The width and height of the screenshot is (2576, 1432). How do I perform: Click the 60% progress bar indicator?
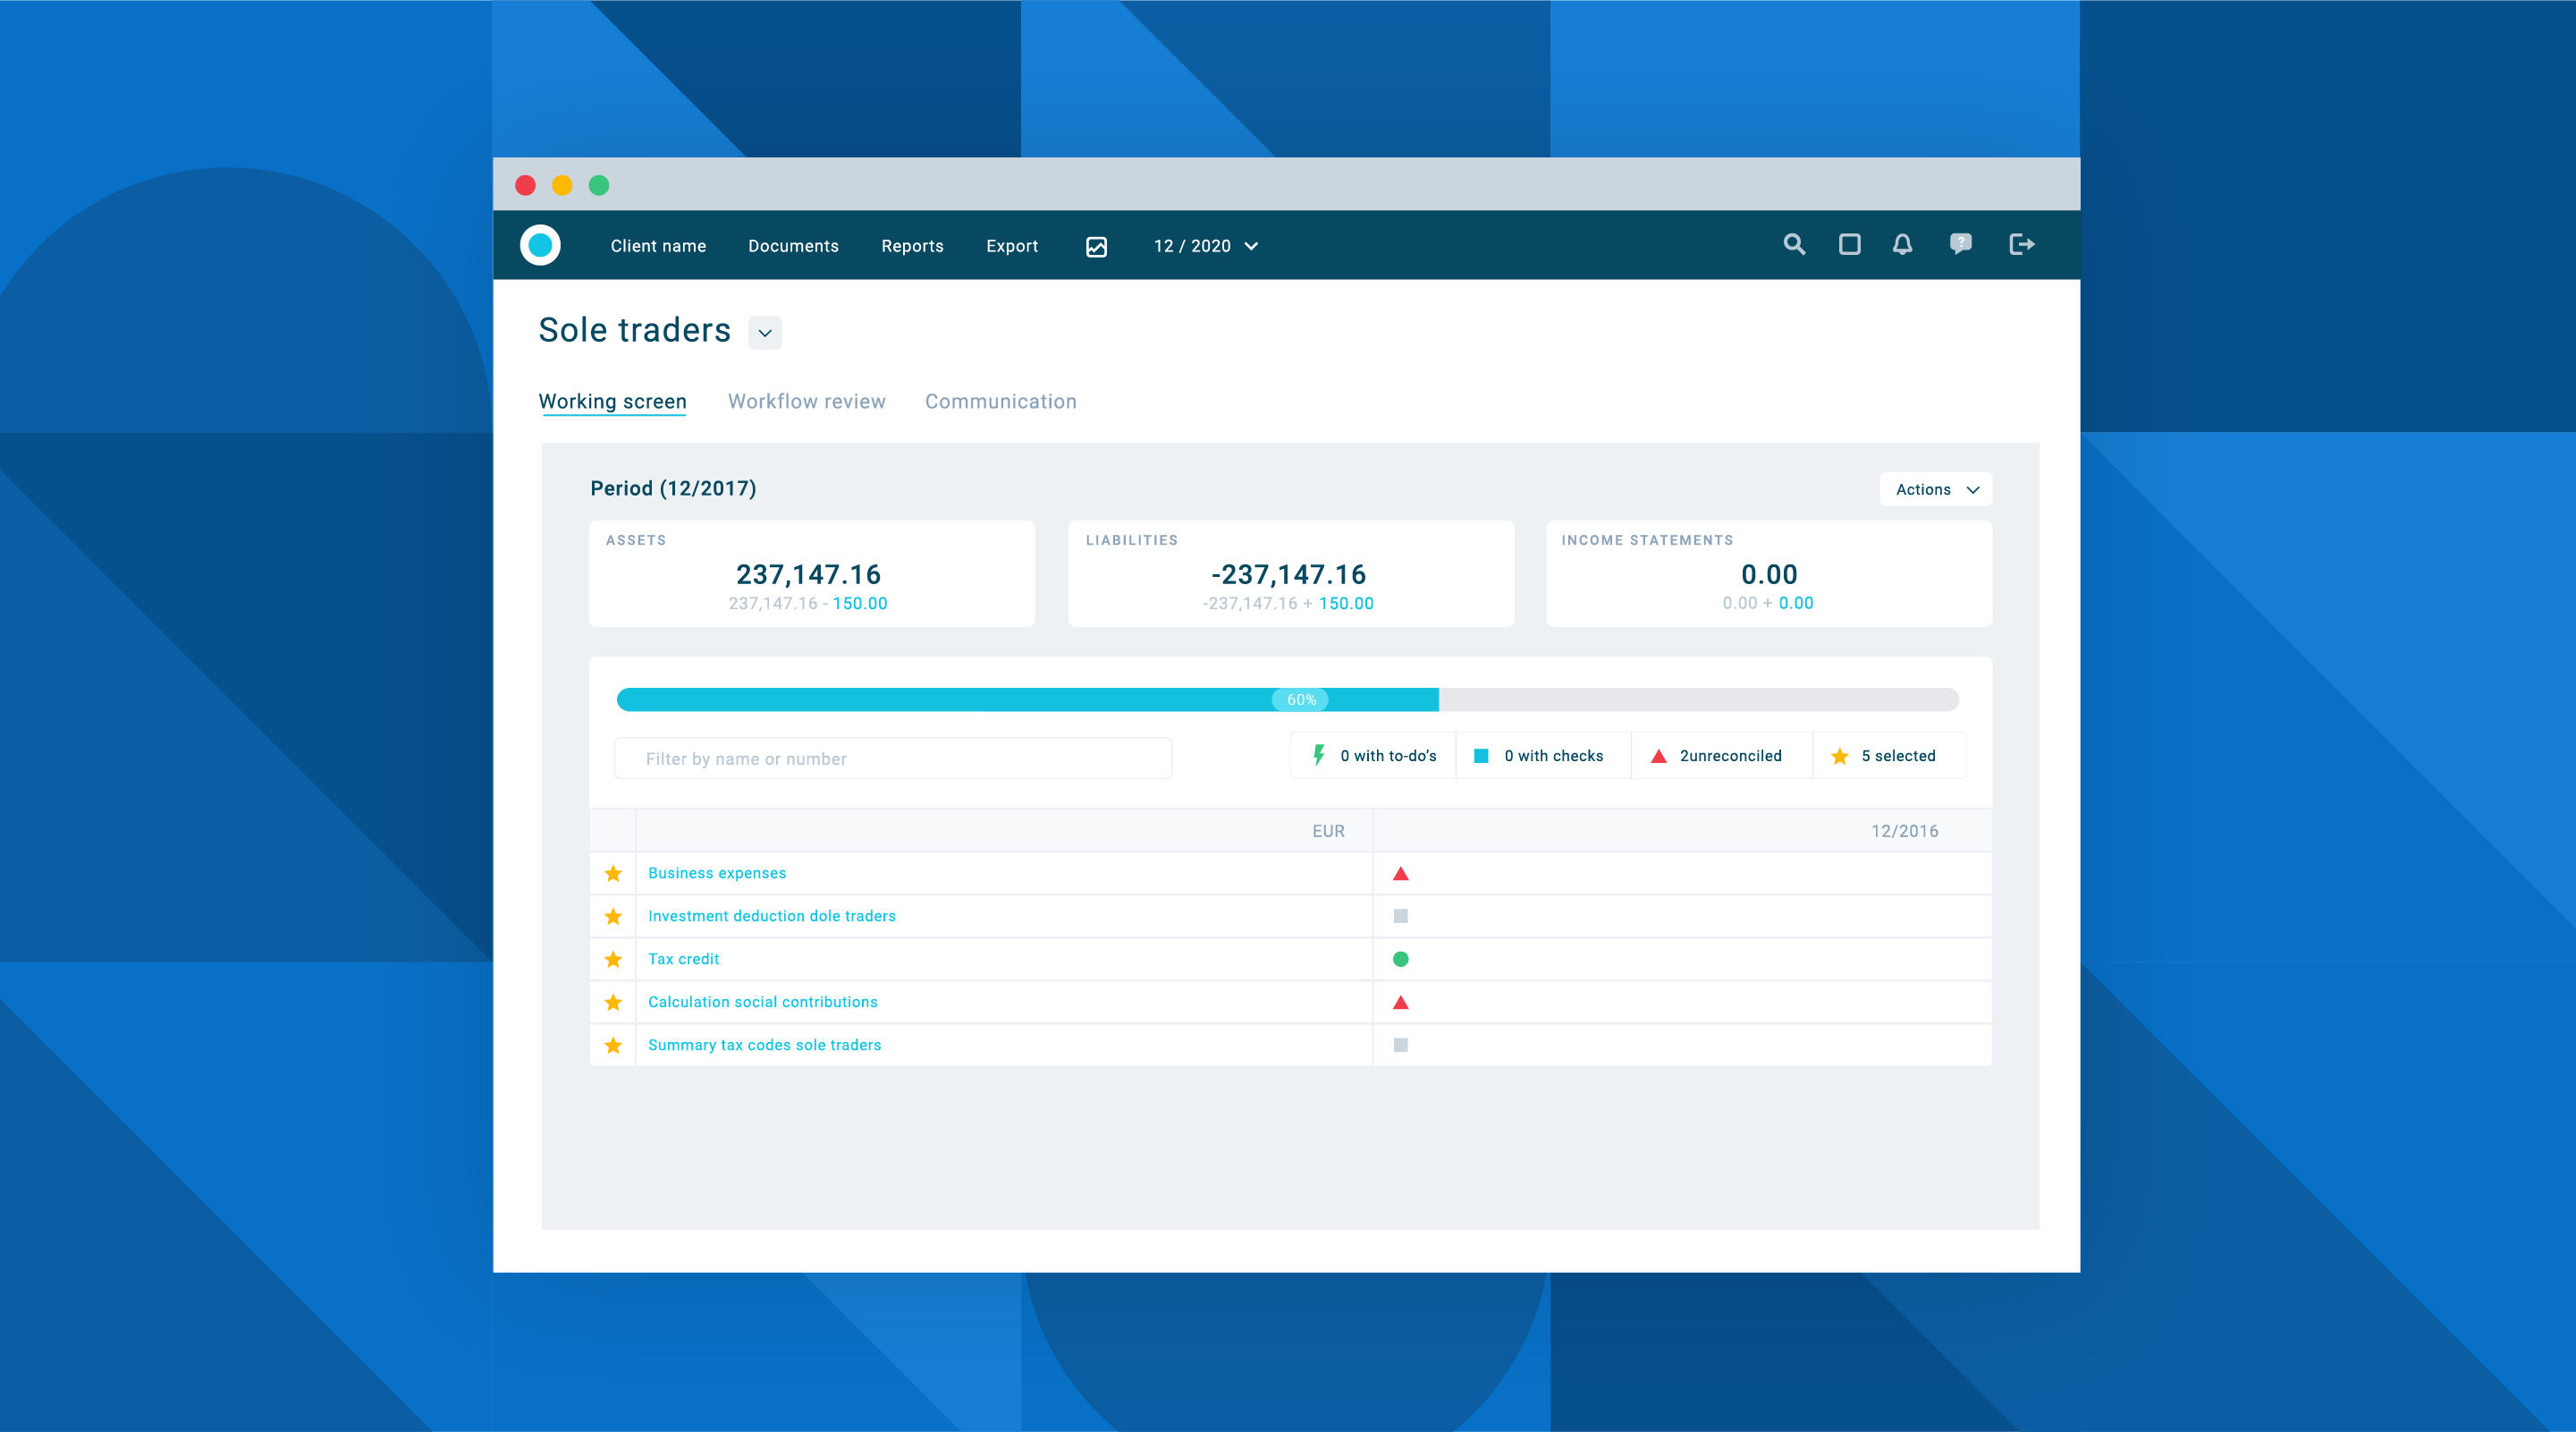[x=1301, y=700]
